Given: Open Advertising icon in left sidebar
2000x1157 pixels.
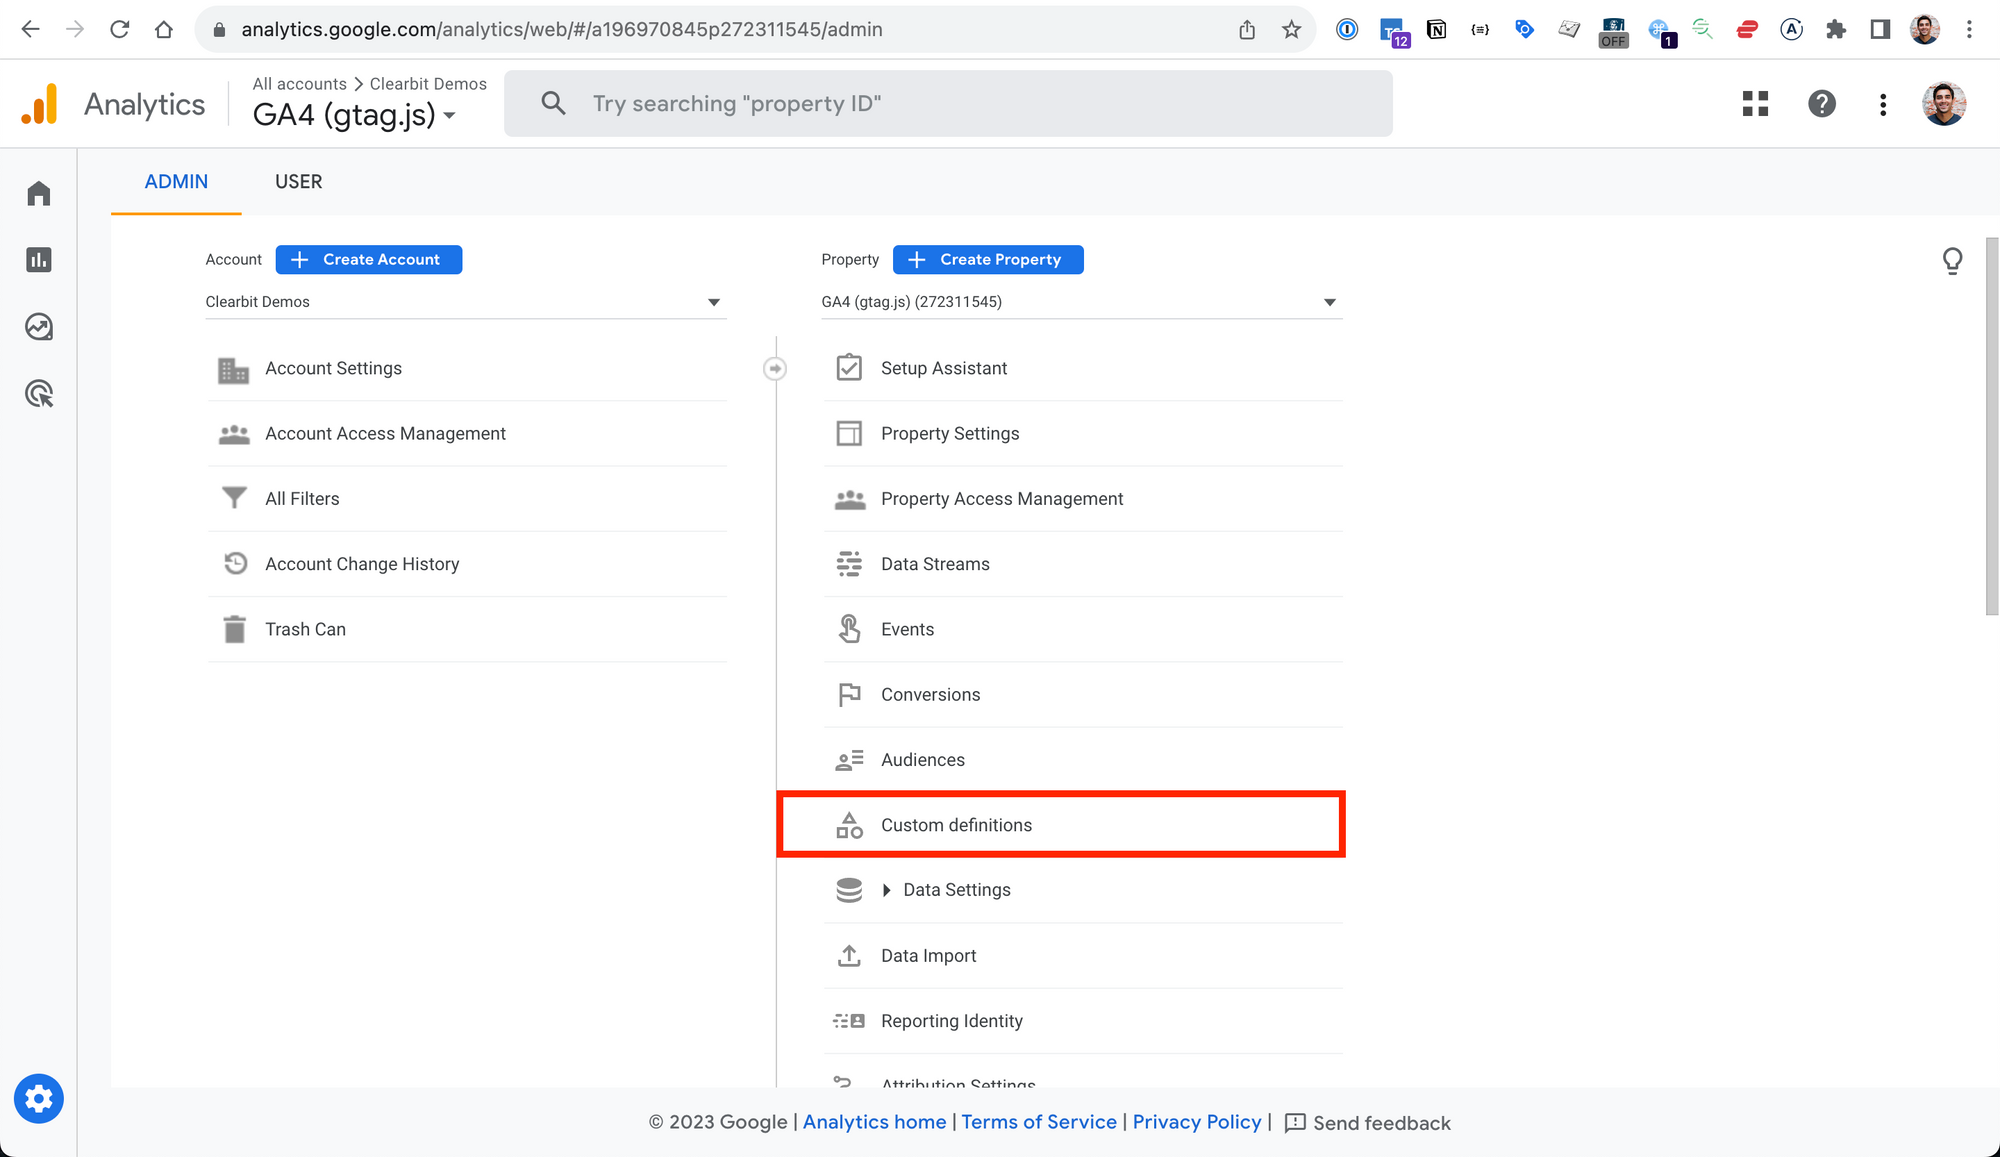Looking at the screenshot, I should (39, 394).
